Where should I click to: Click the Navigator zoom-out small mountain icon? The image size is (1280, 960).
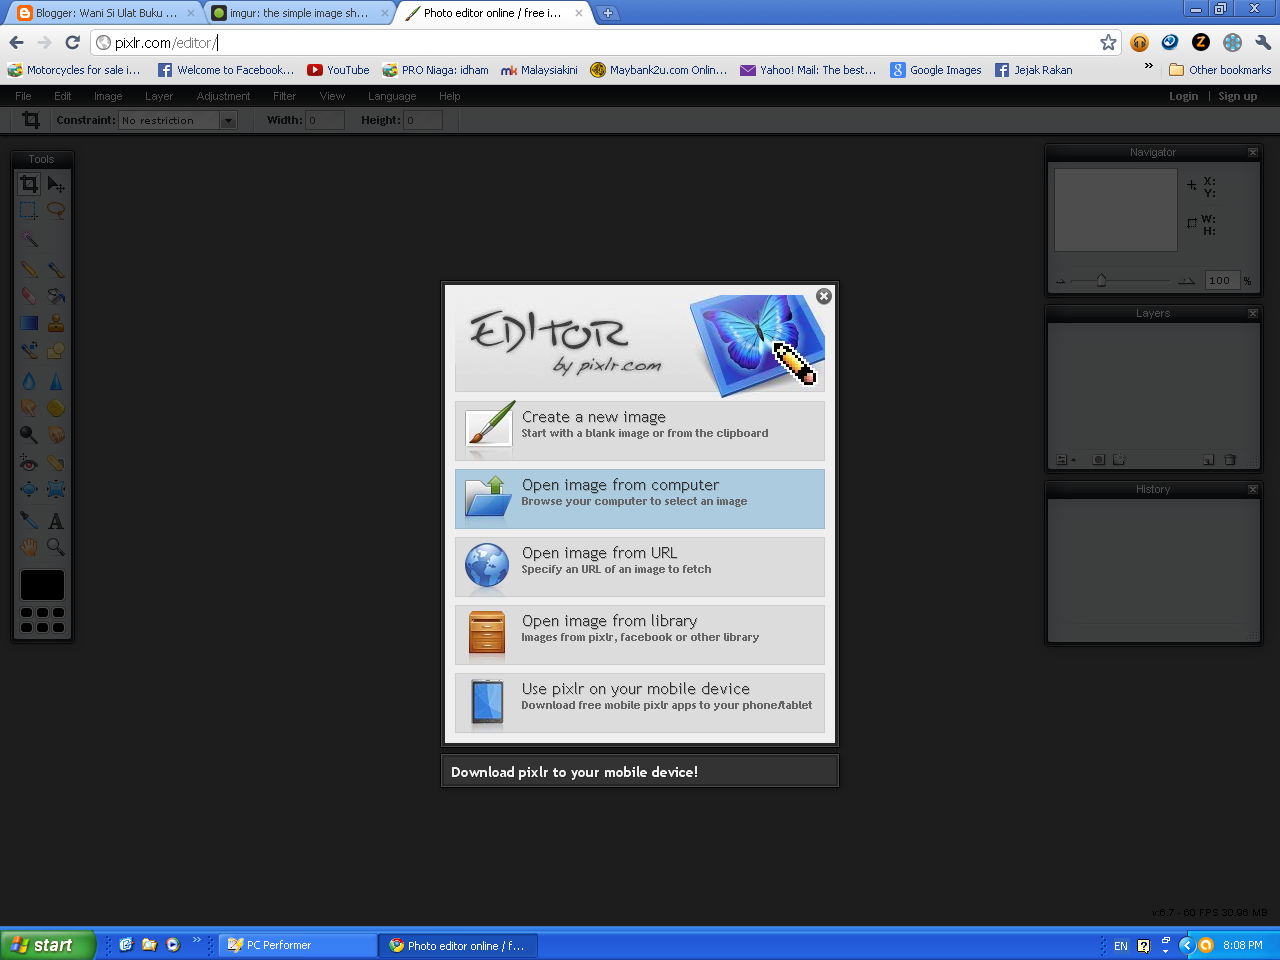pos(1061,282)
